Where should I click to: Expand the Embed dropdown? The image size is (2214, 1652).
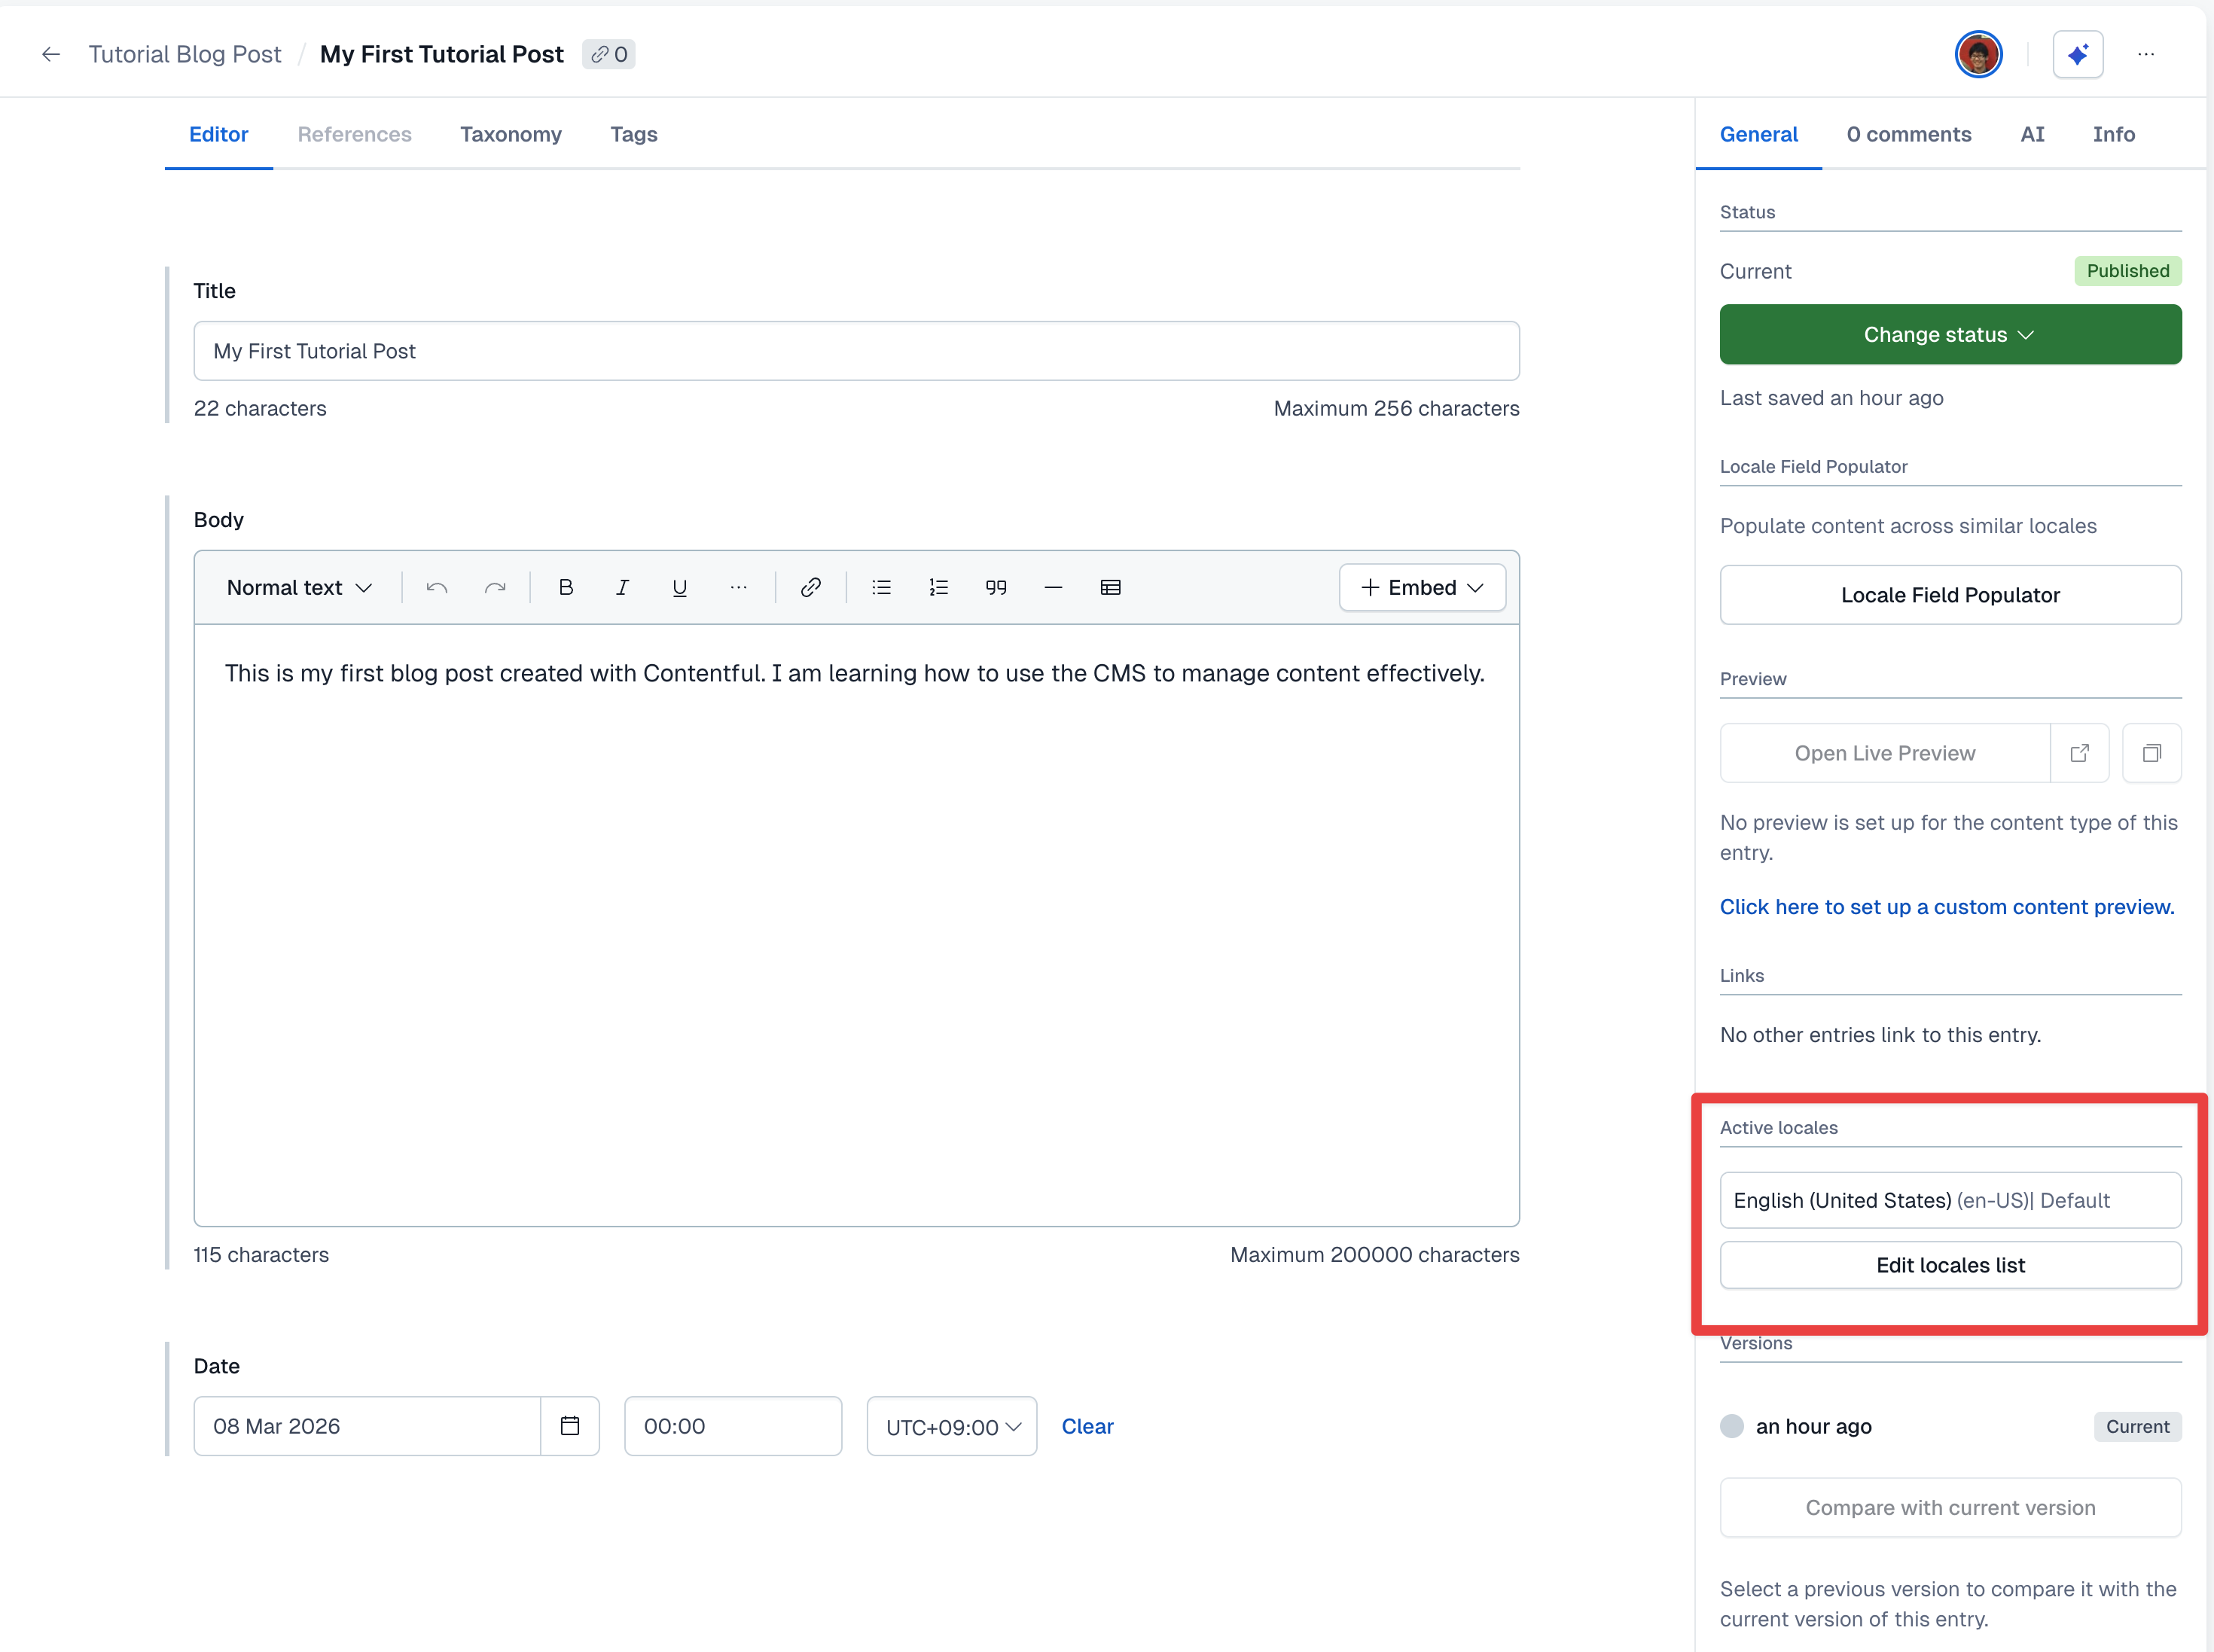[1422, 587]
